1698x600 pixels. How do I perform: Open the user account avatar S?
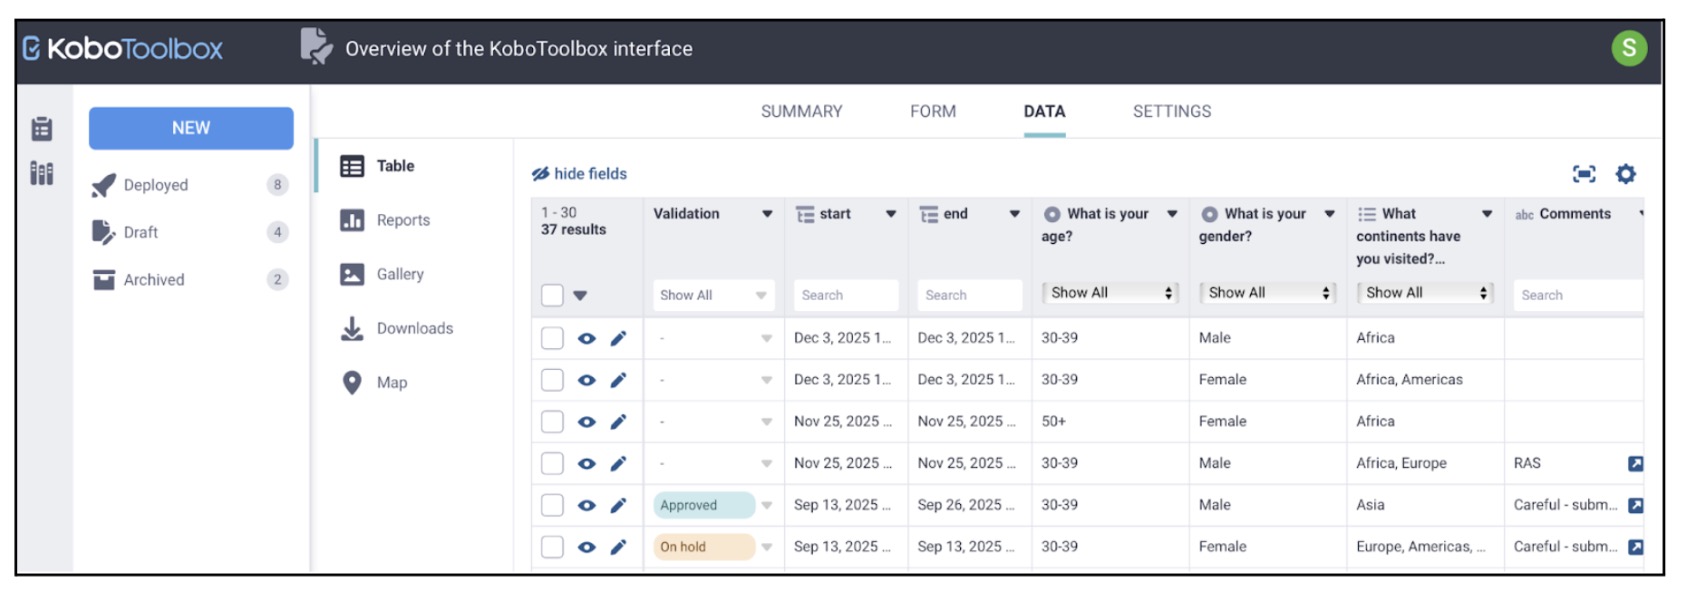point(1629,48)
